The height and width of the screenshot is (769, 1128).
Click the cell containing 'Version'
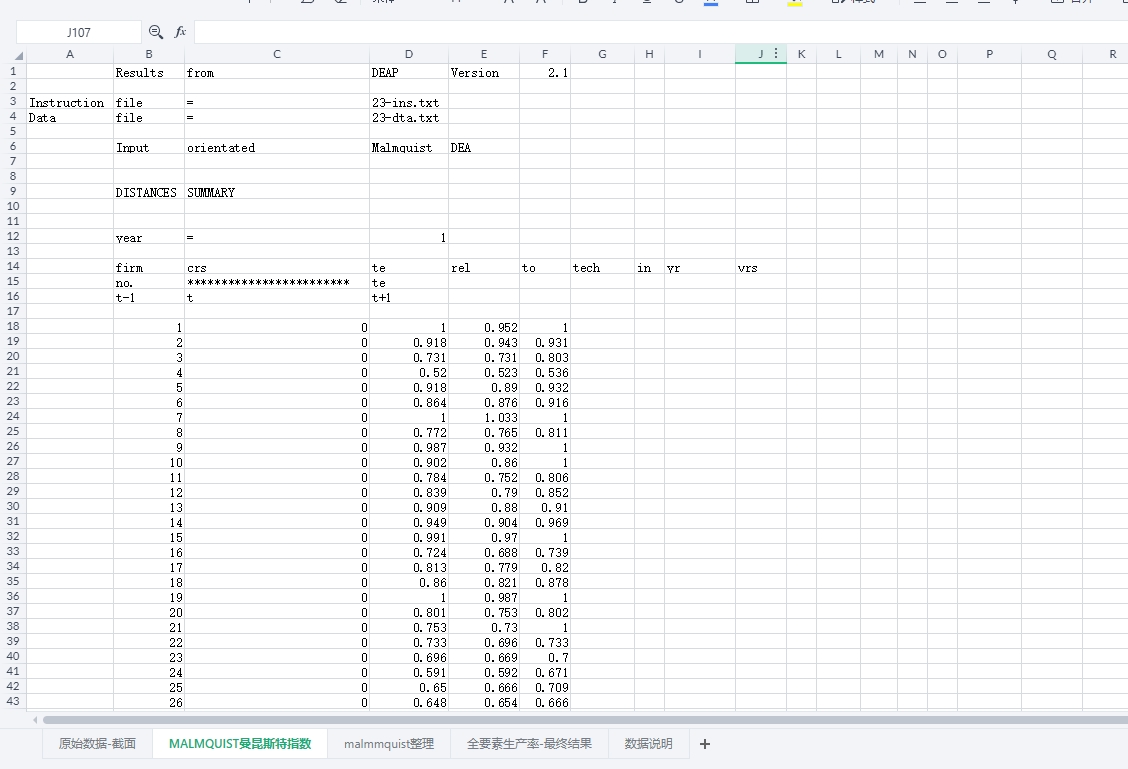click(x=483, y=72)
